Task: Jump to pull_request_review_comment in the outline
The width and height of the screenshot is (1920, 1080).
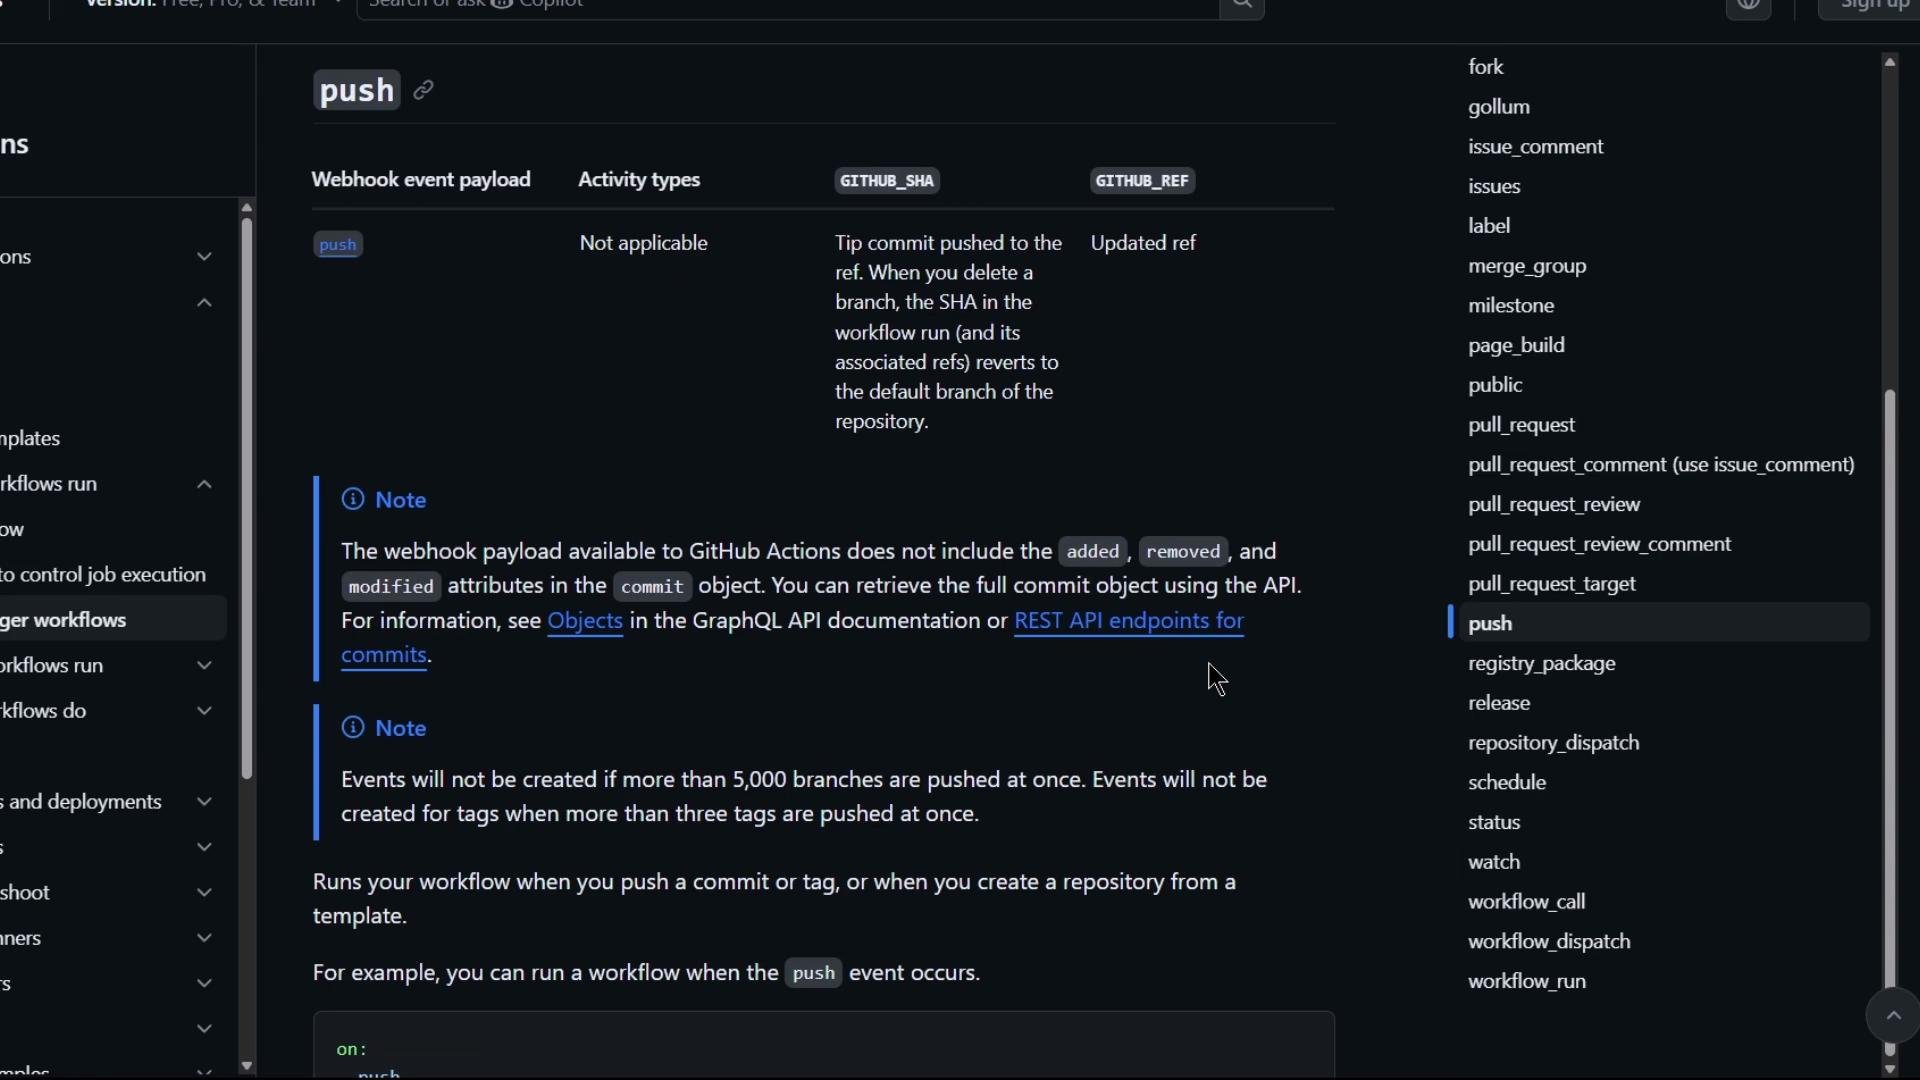Action: pos(1599,544)
